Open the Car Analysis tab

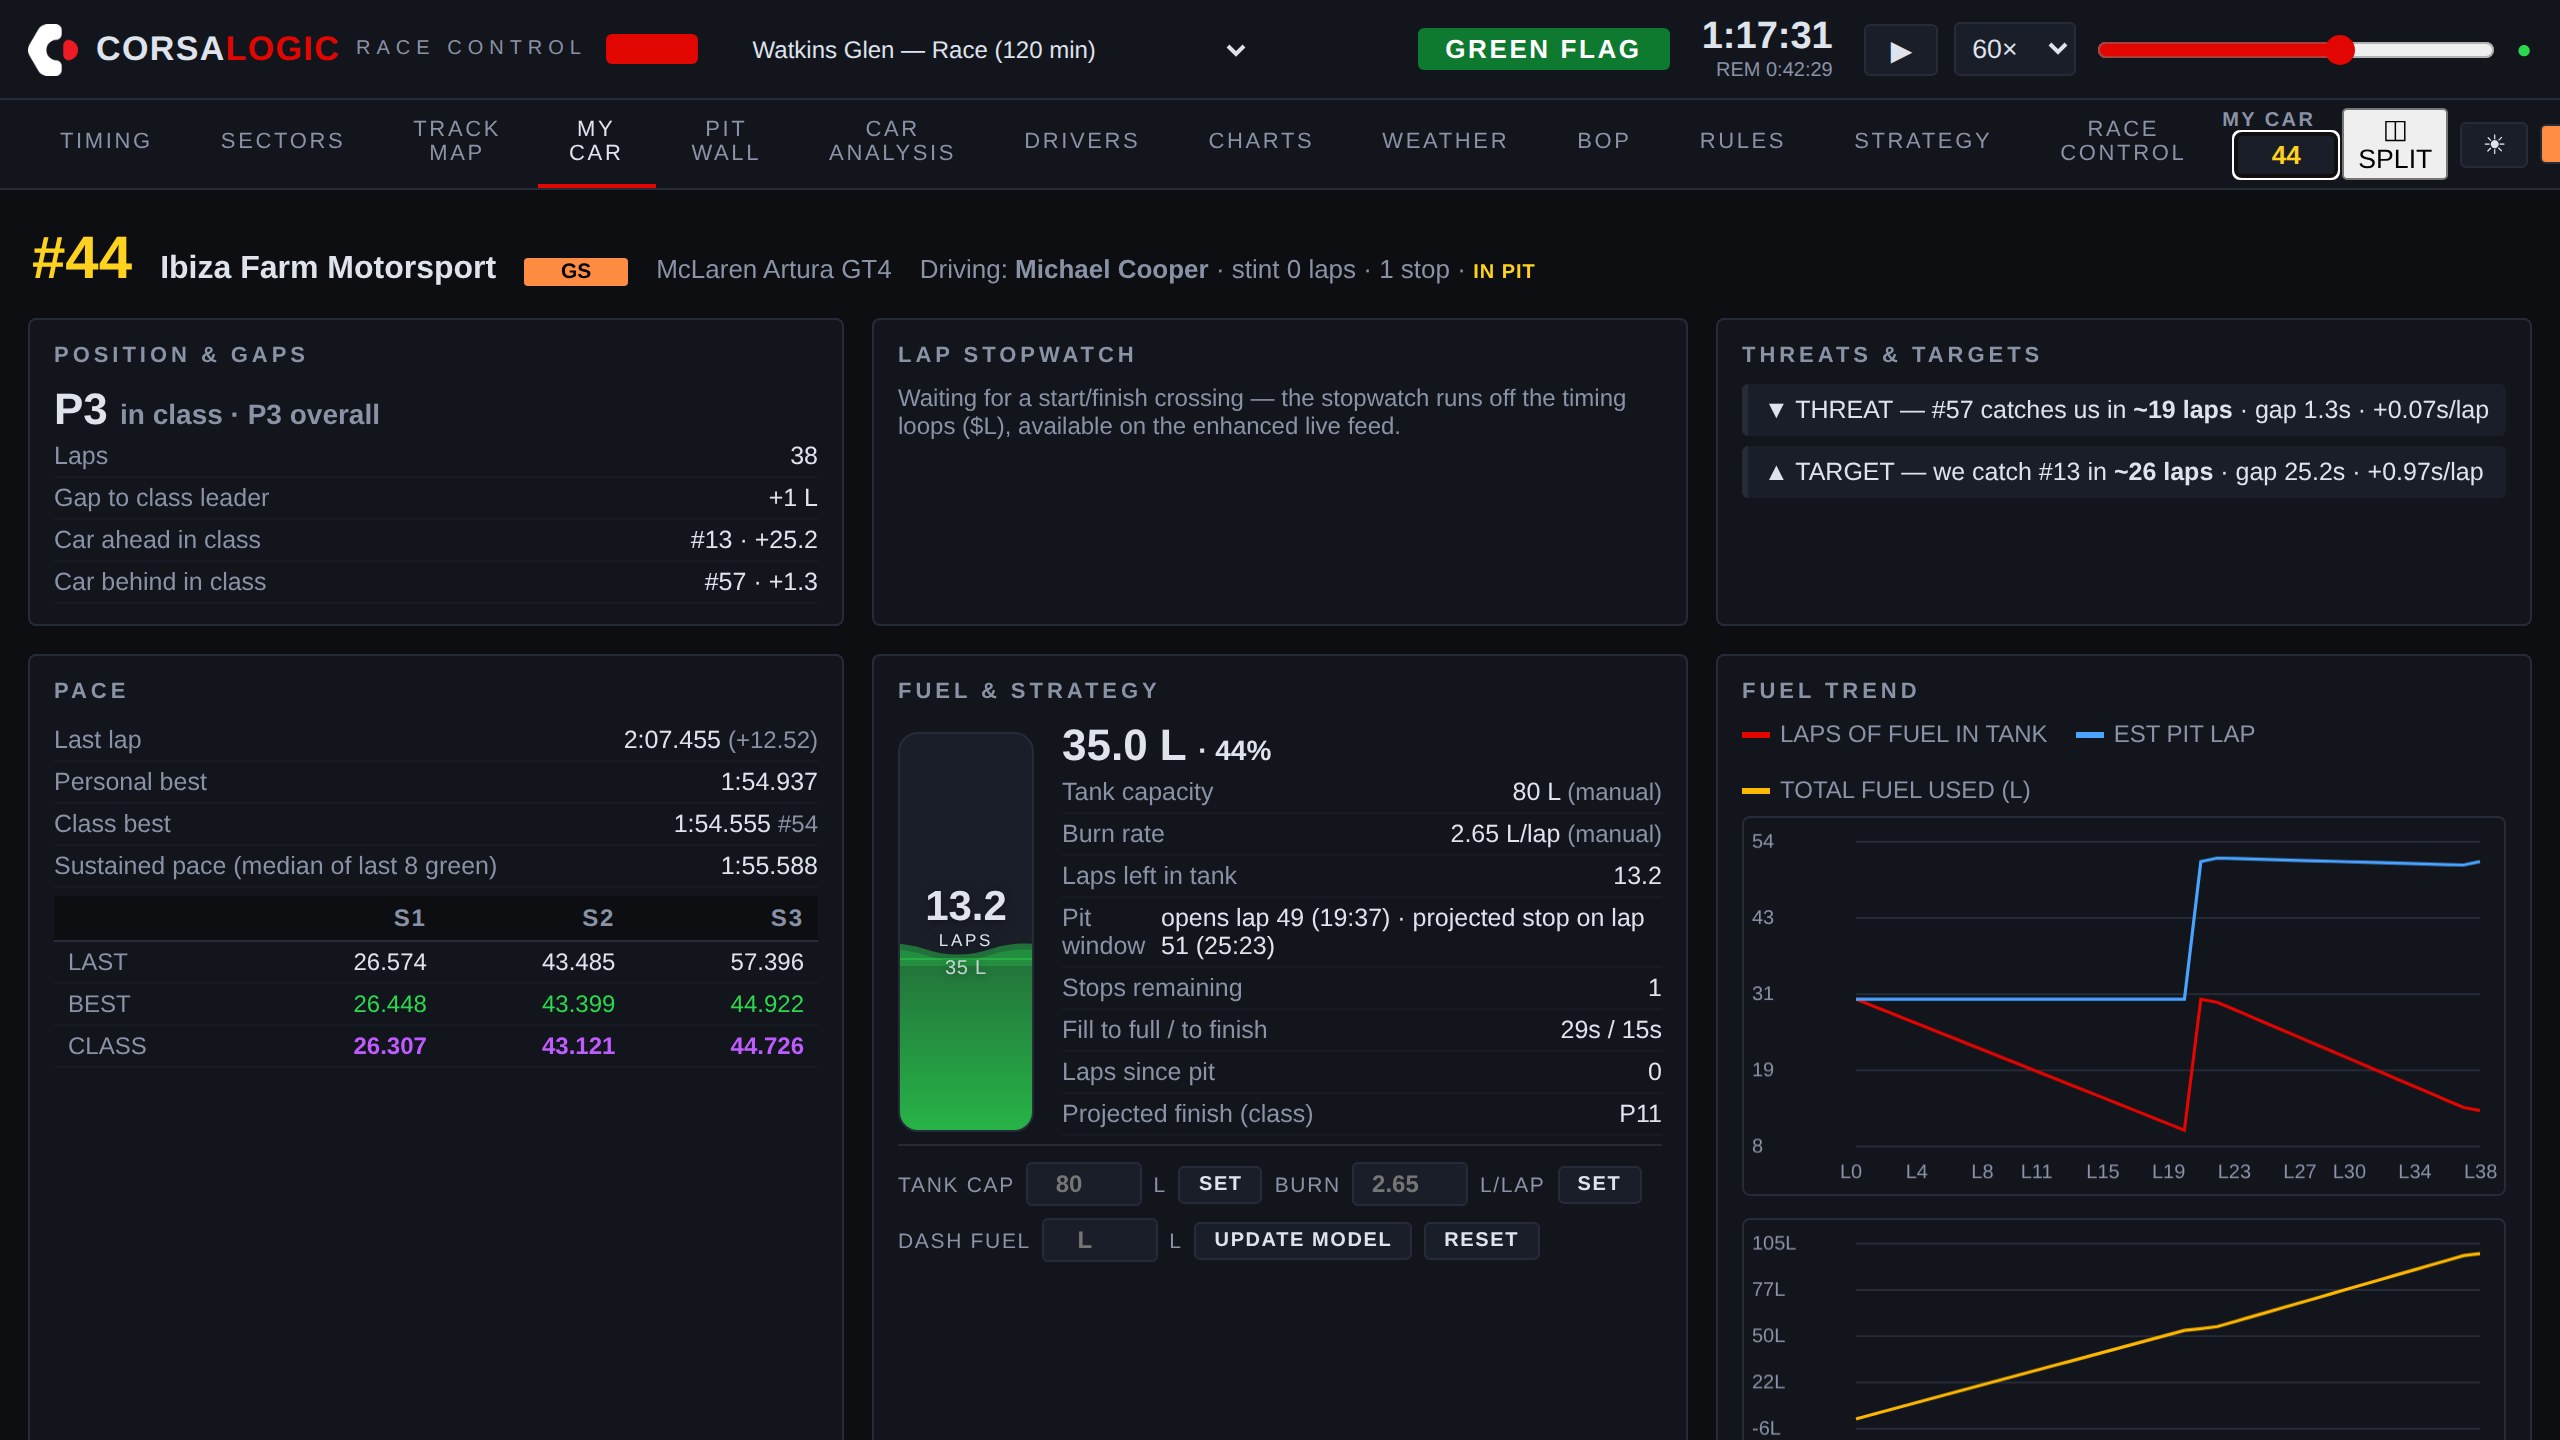point(892,141)
